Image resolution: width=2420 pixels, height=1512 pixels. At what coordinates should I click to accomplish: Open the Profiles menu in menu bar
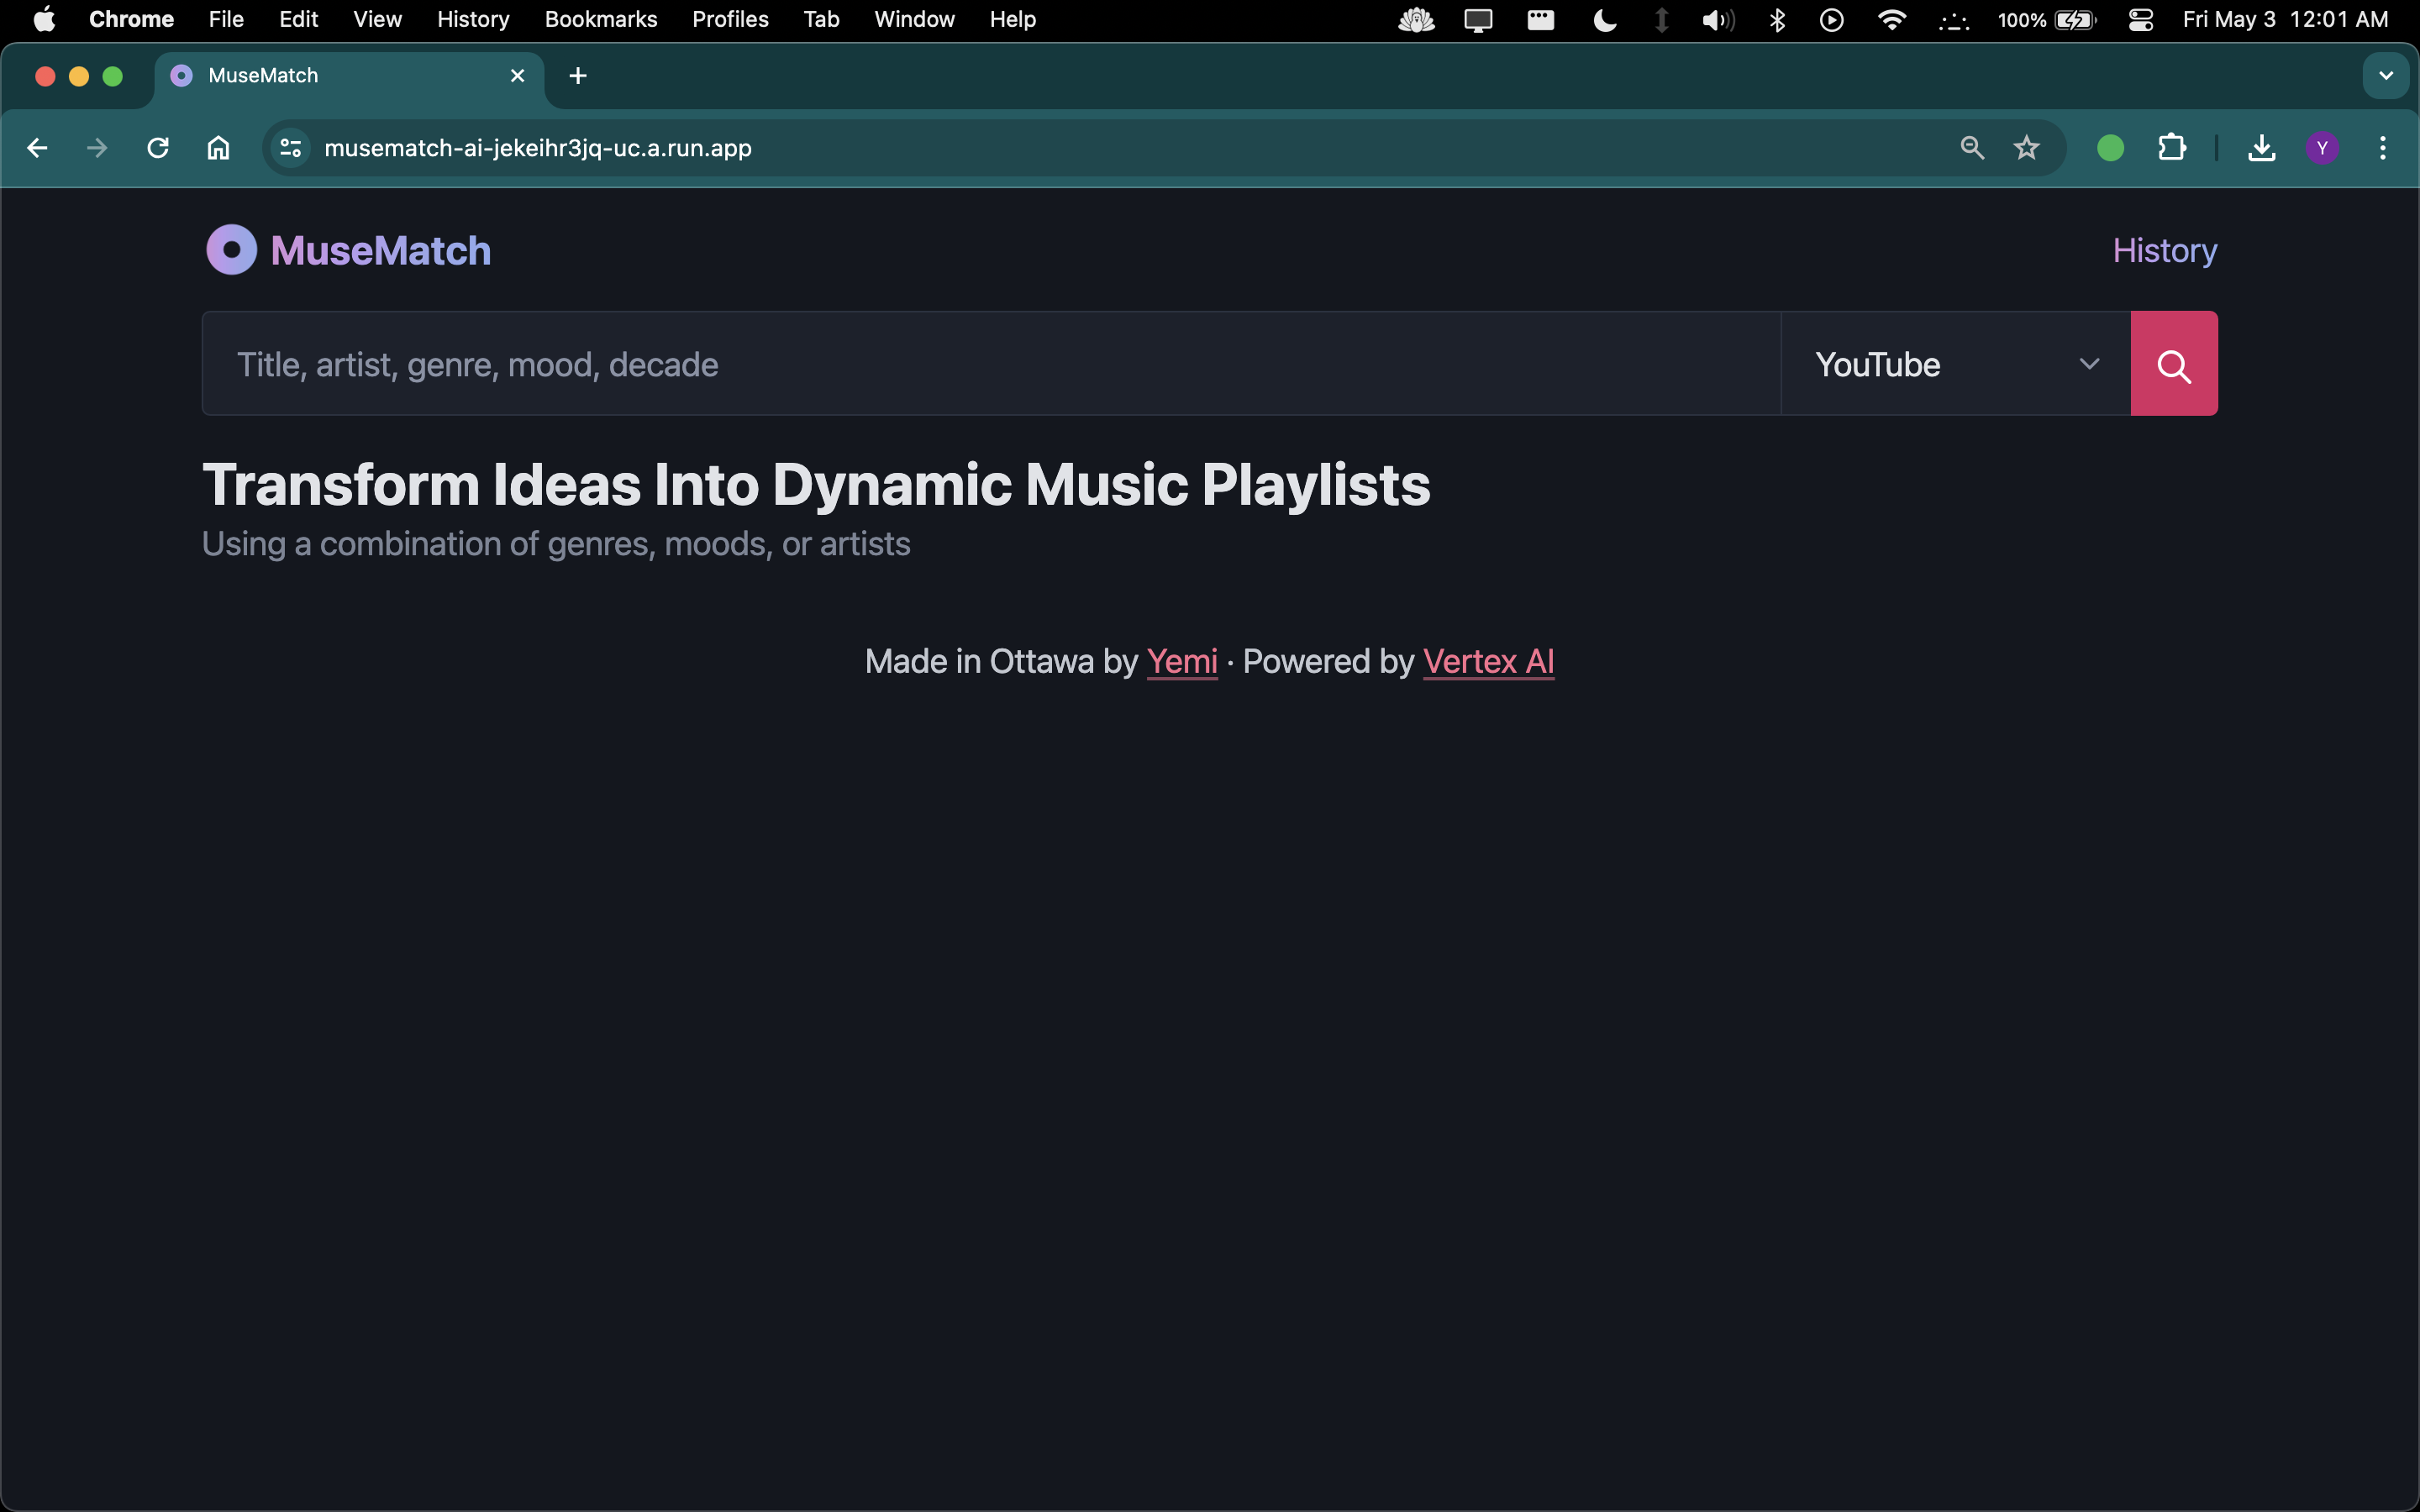[730, 20]
